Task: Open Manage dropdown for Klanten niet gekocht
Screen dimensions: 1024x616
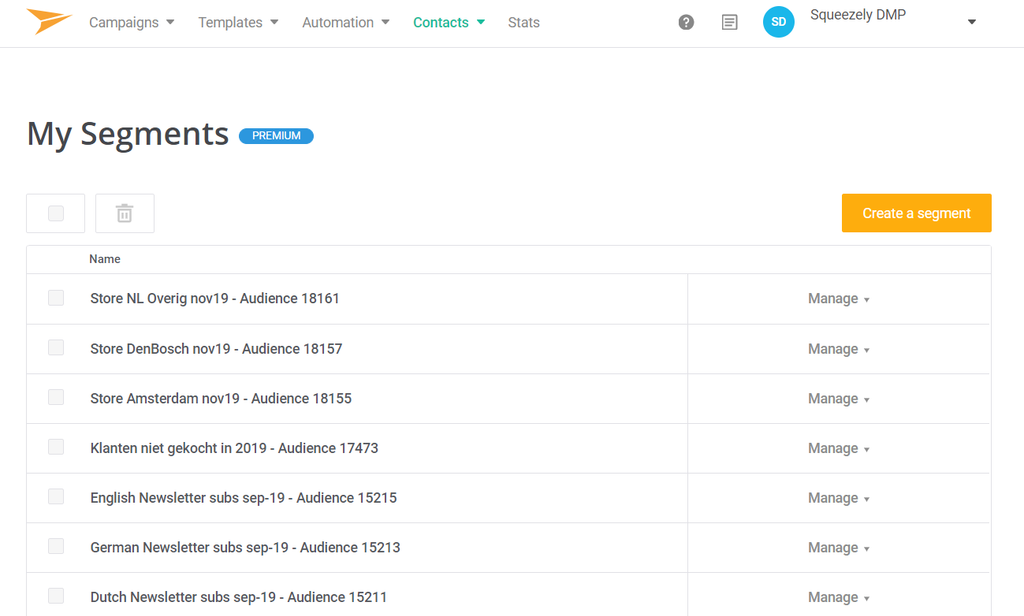Action: tap(839, 448)
